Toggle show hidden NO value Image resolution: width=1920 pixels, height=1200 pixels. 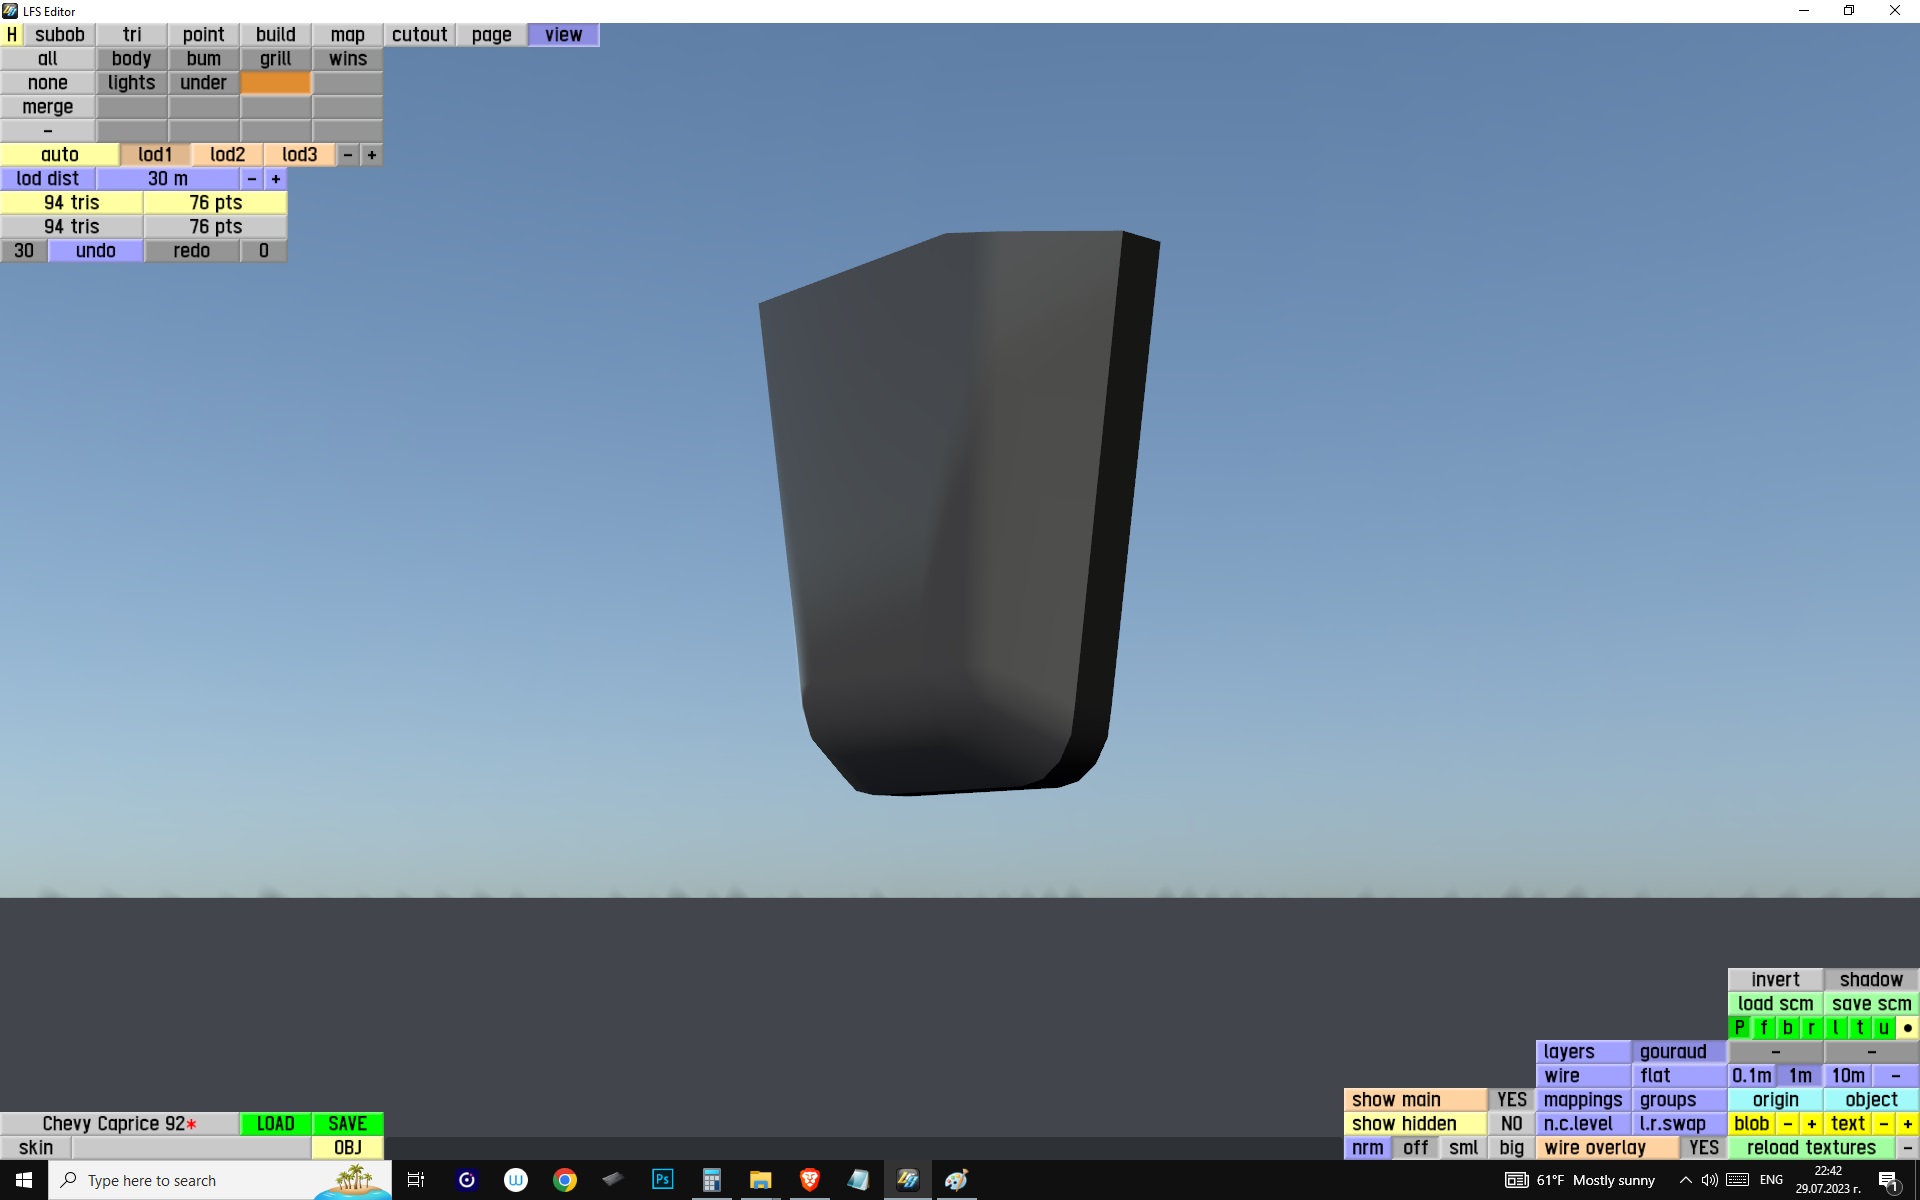(x=1511, y=1124)
